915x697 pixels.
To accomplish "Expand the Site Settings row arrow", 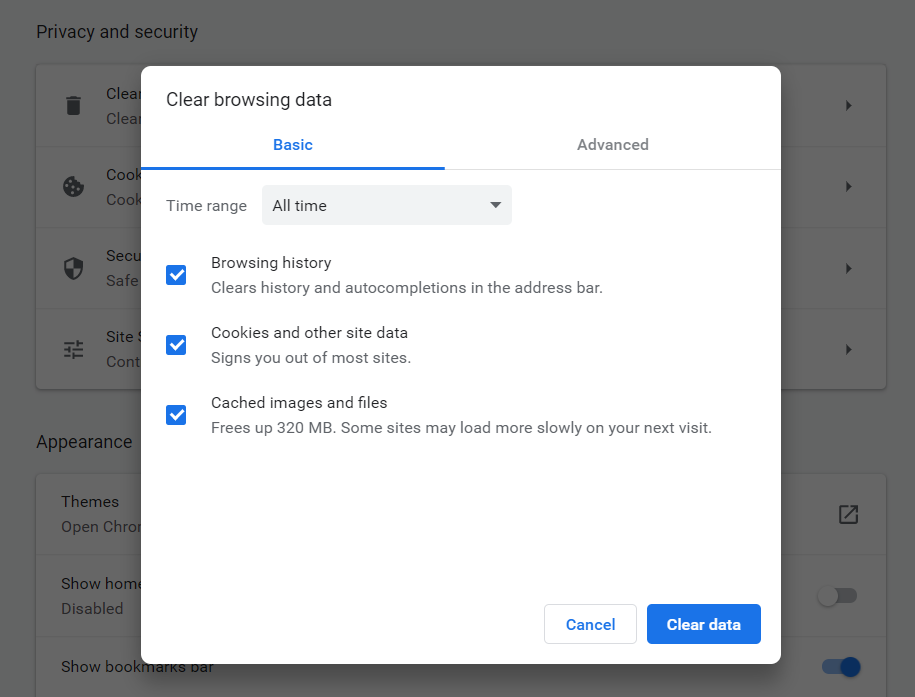I will [x=848, y=349].
